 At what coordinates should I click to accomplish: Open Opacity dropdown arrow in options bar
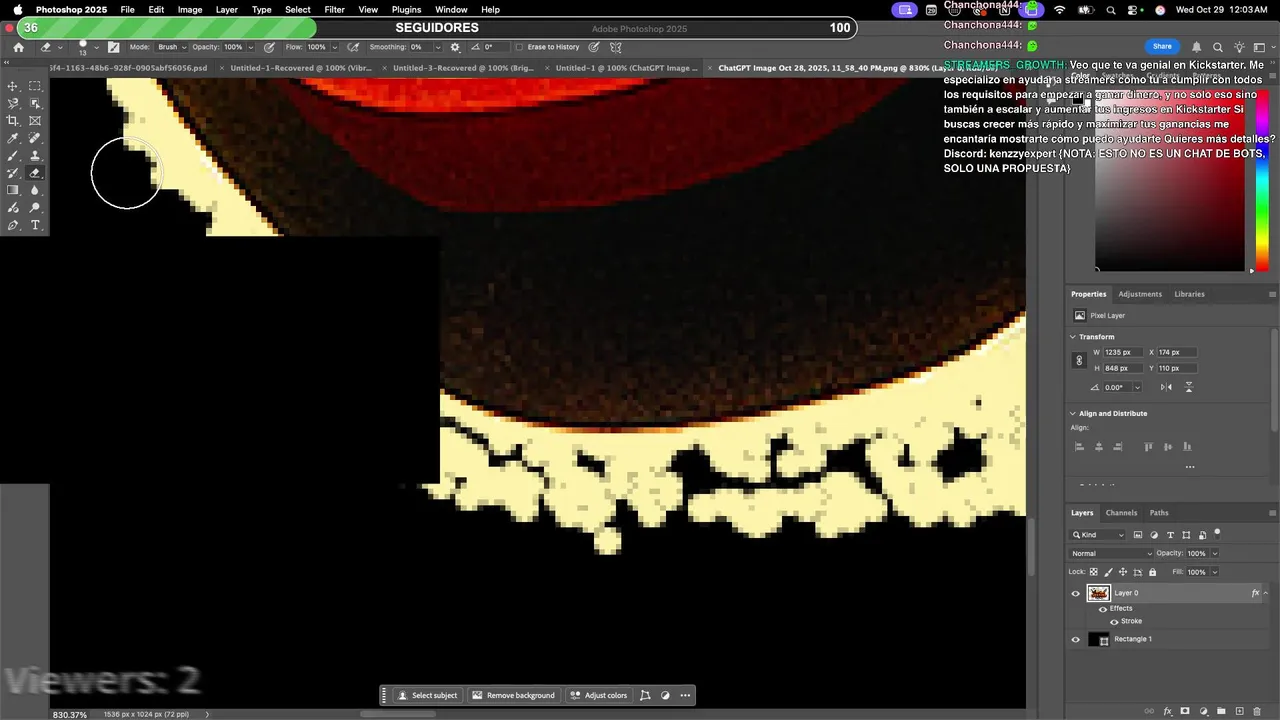pos(250,47)
